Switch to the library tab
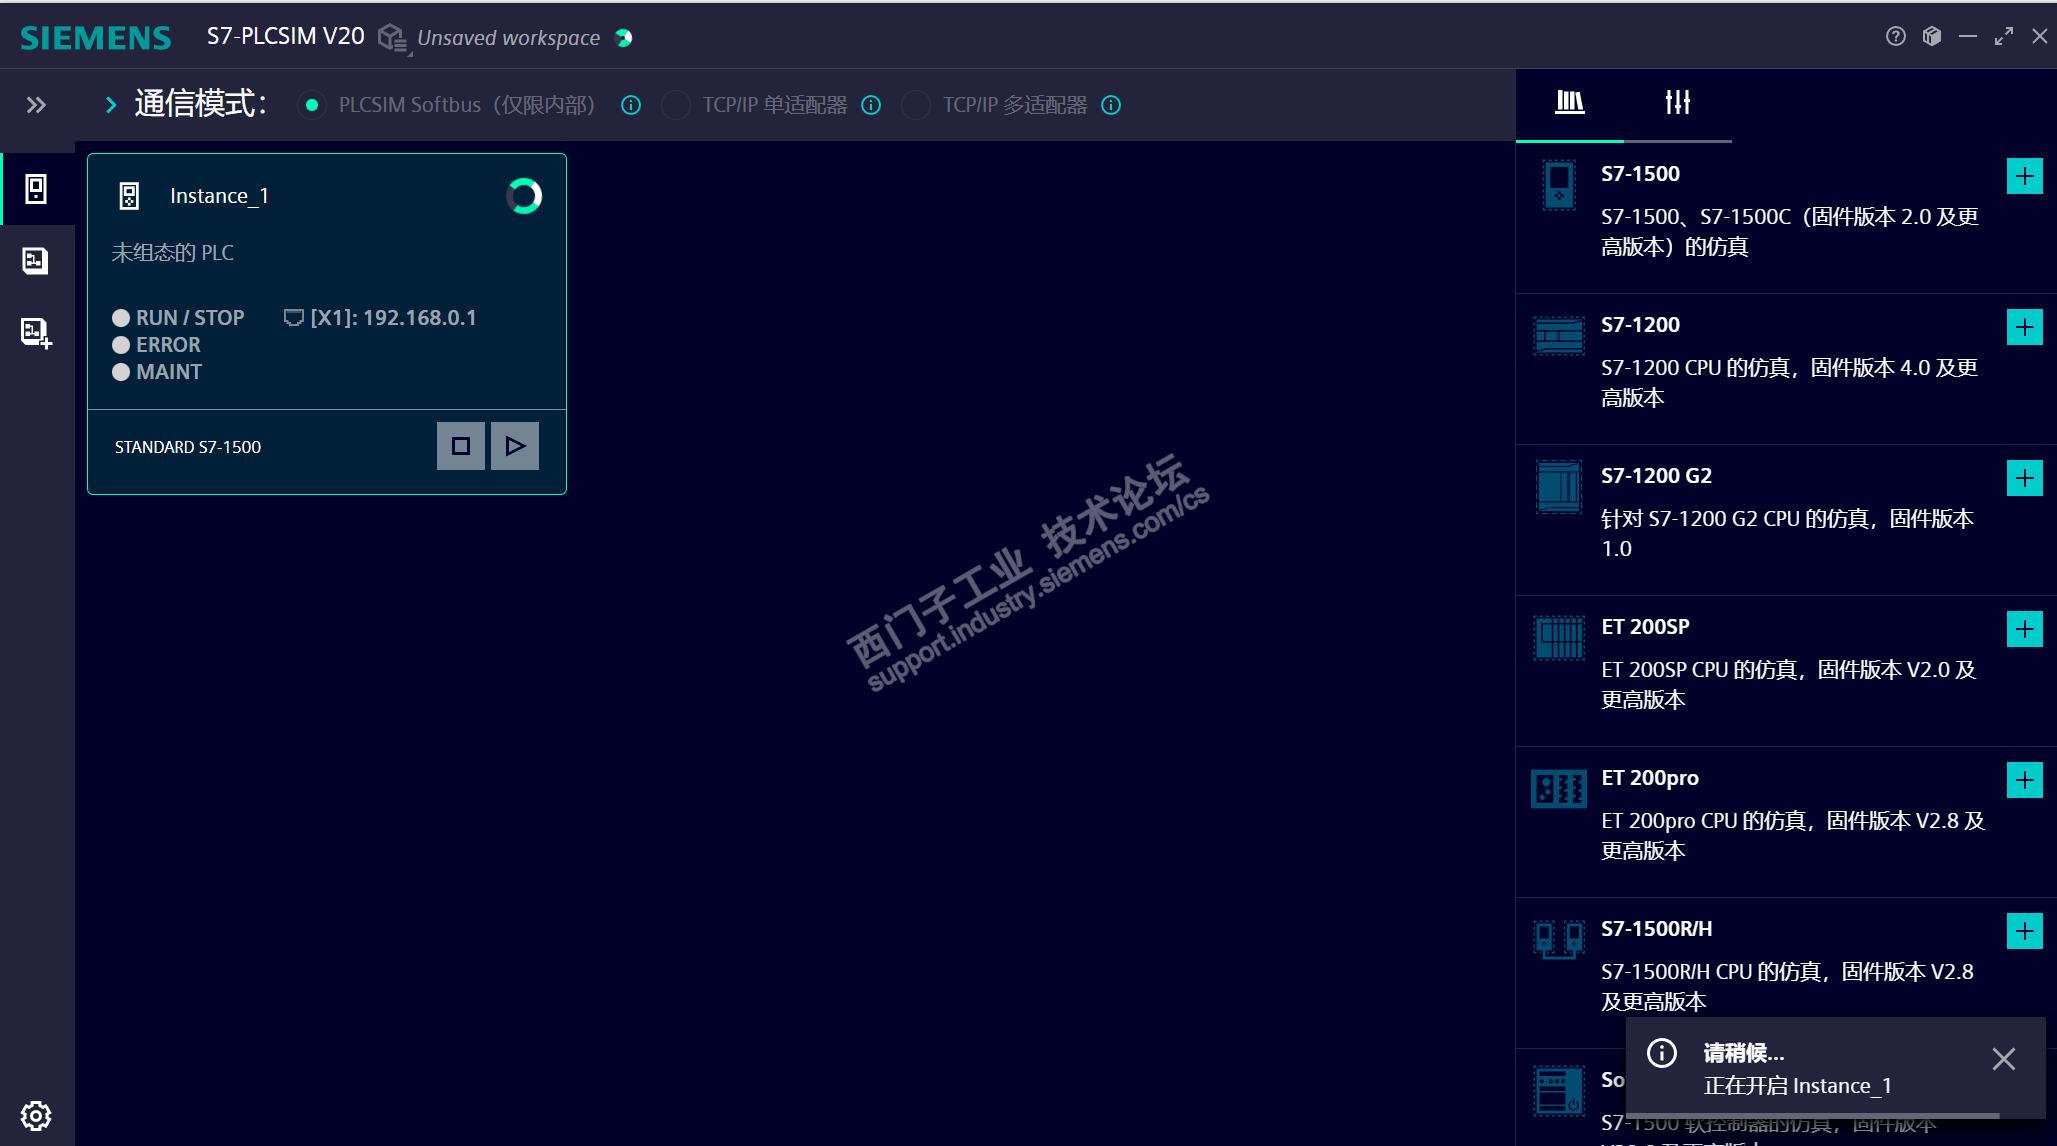 [1569, 102]
